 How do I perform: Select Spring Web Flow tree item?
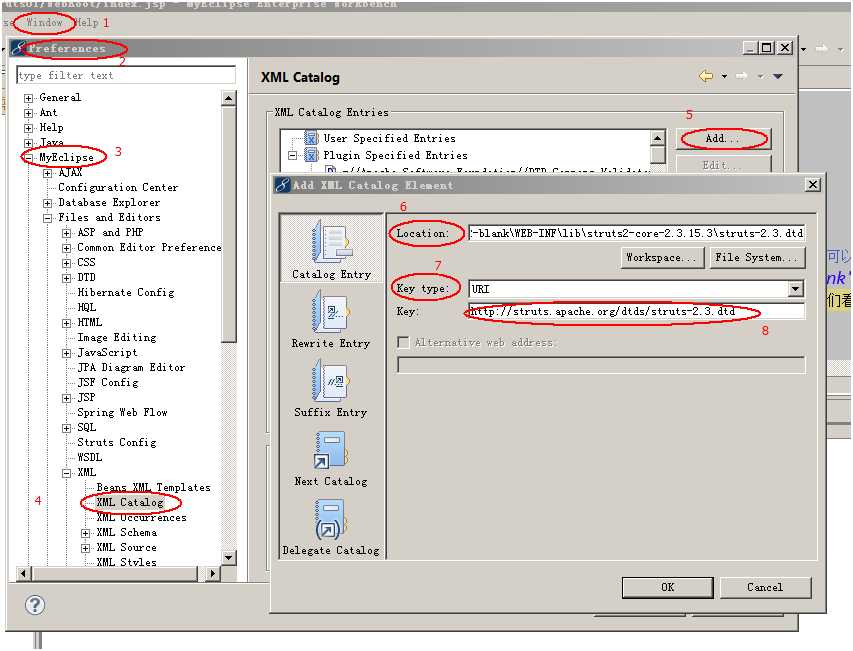point(122,413)
